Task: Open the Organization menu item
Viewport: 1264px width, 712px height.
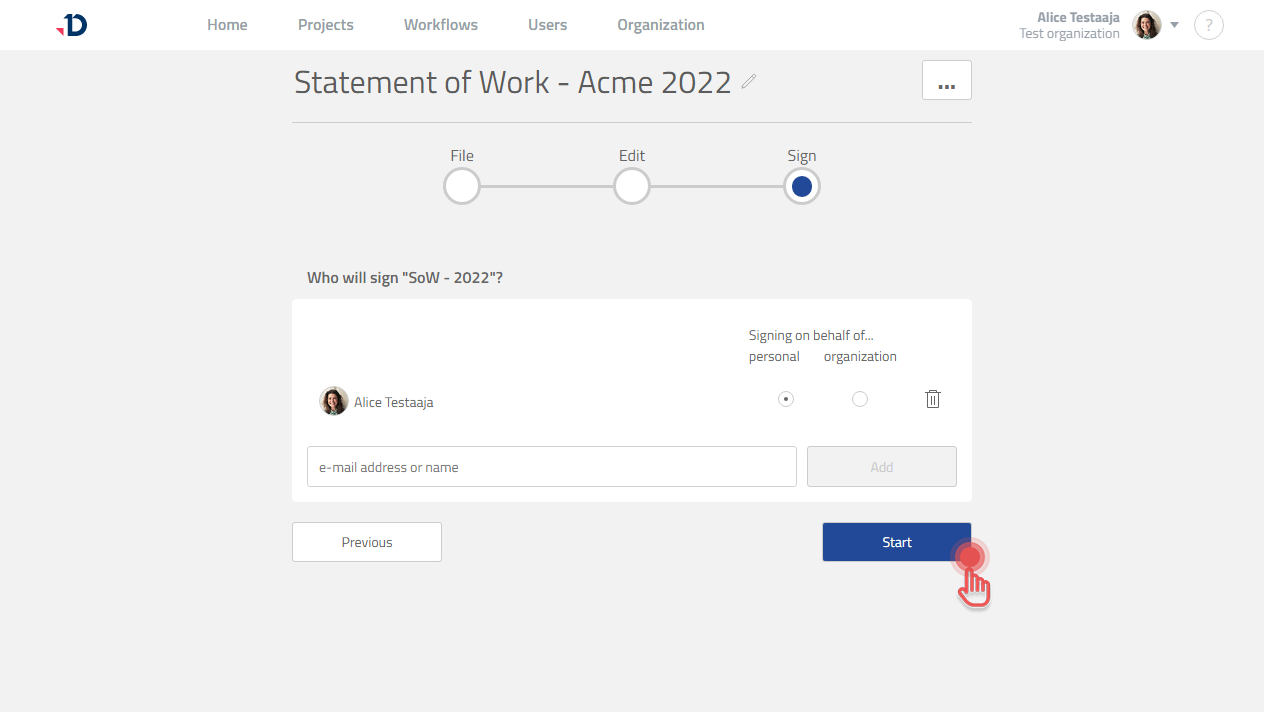Action: [x=660, y=24]
